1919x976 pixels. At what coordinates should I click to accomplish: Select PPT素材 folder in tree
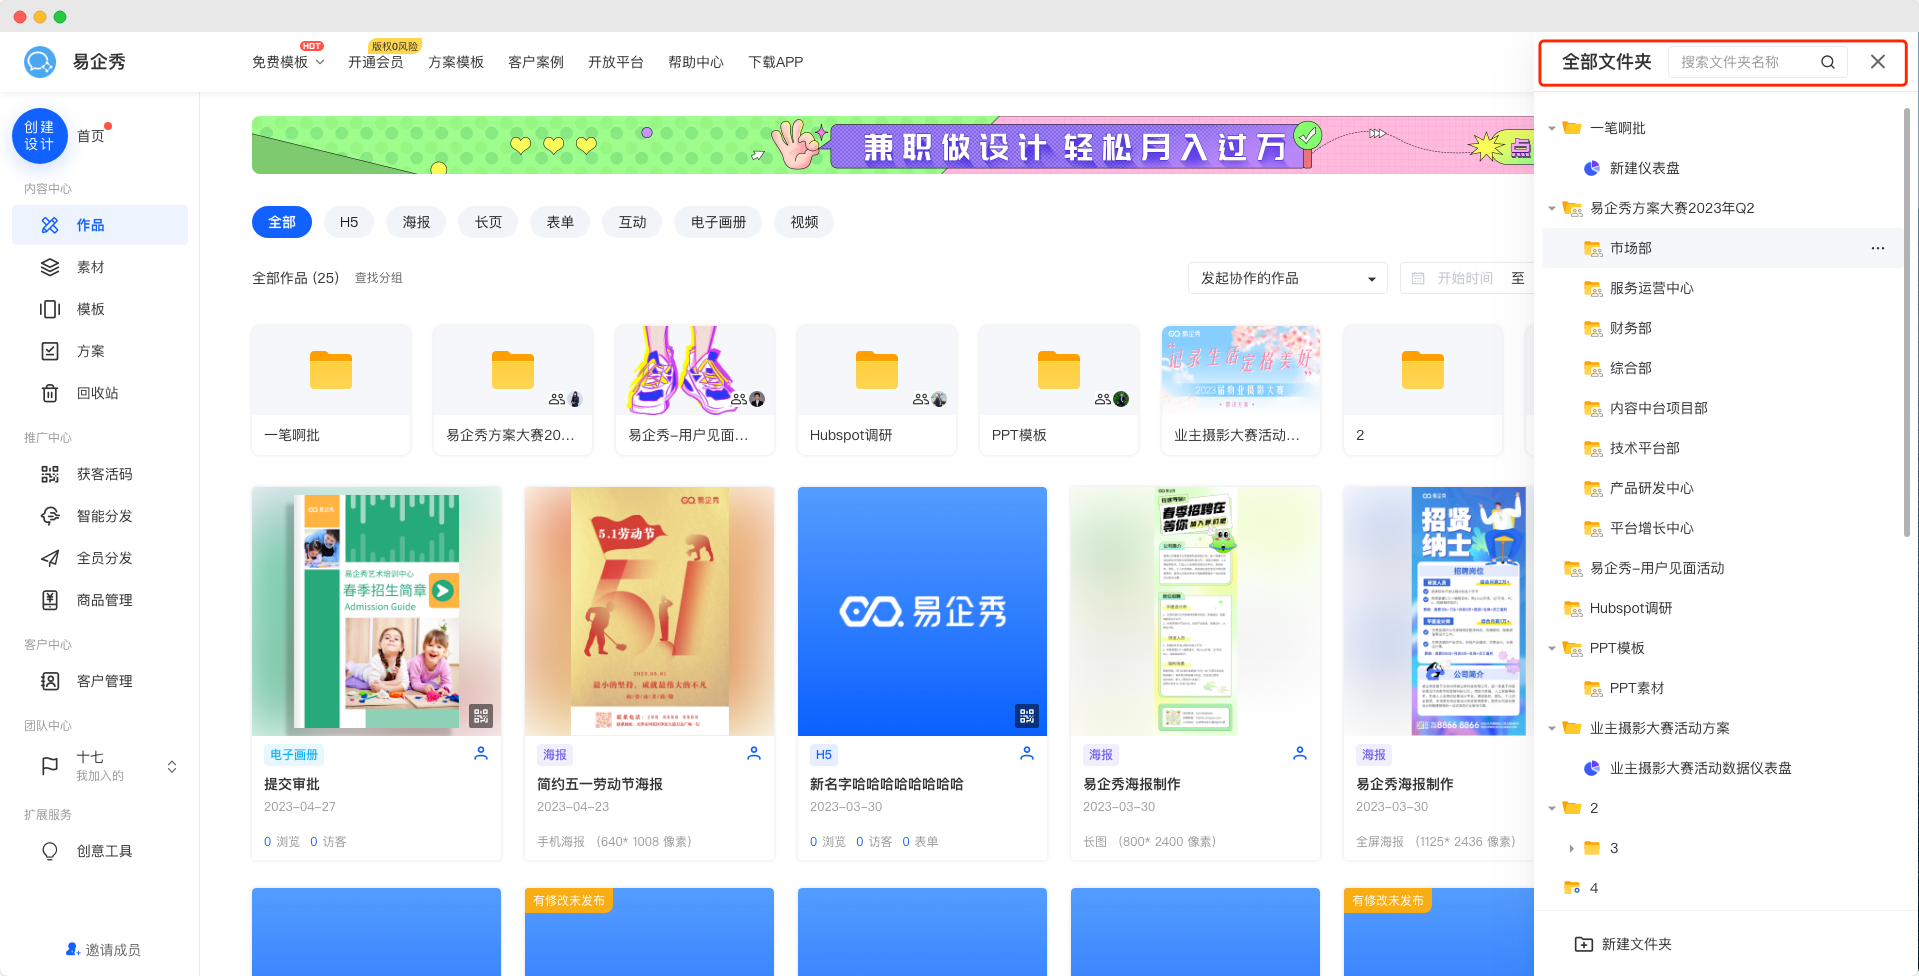(x=1637, y=688)
